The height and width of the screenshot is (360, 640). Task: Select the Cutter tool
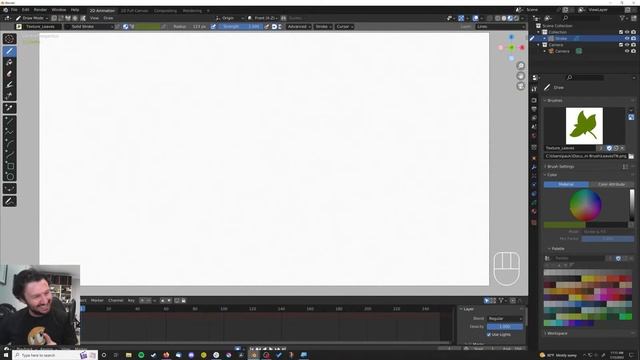(9, 96)
